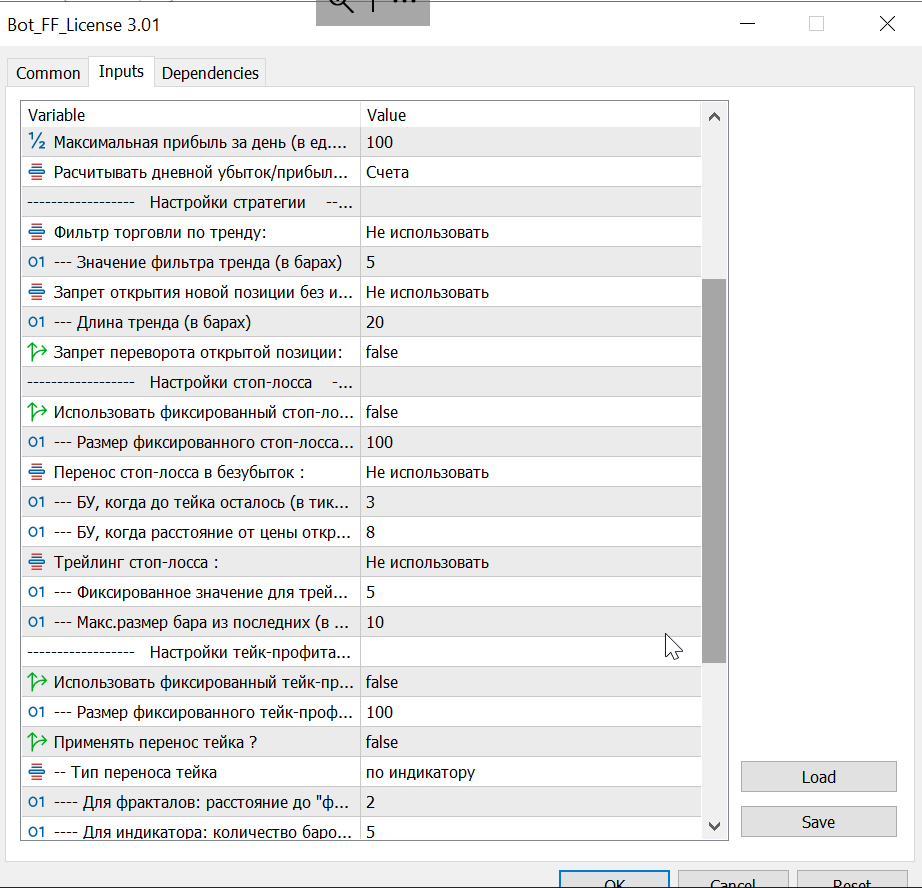Image resolution: width=922 pixels, height=888 pixels.
Task: Click the enum icon beside Тип переноса тейка
Action: coord(37,772)
